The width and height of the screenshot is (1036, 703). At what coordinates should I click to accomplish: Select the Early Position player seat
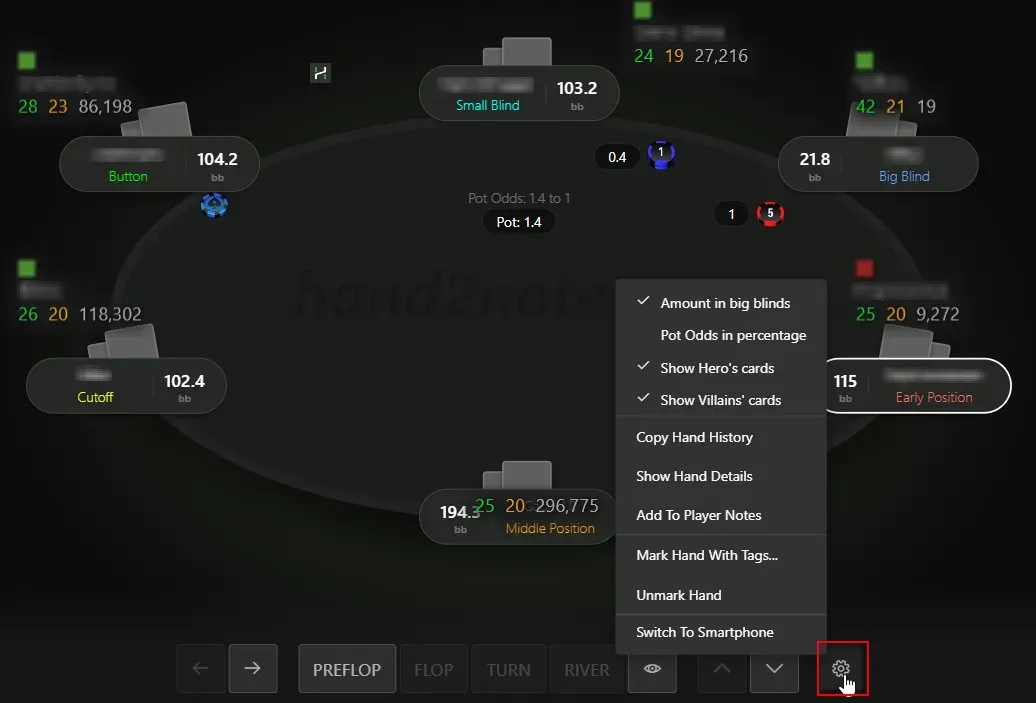coord(918,386)
